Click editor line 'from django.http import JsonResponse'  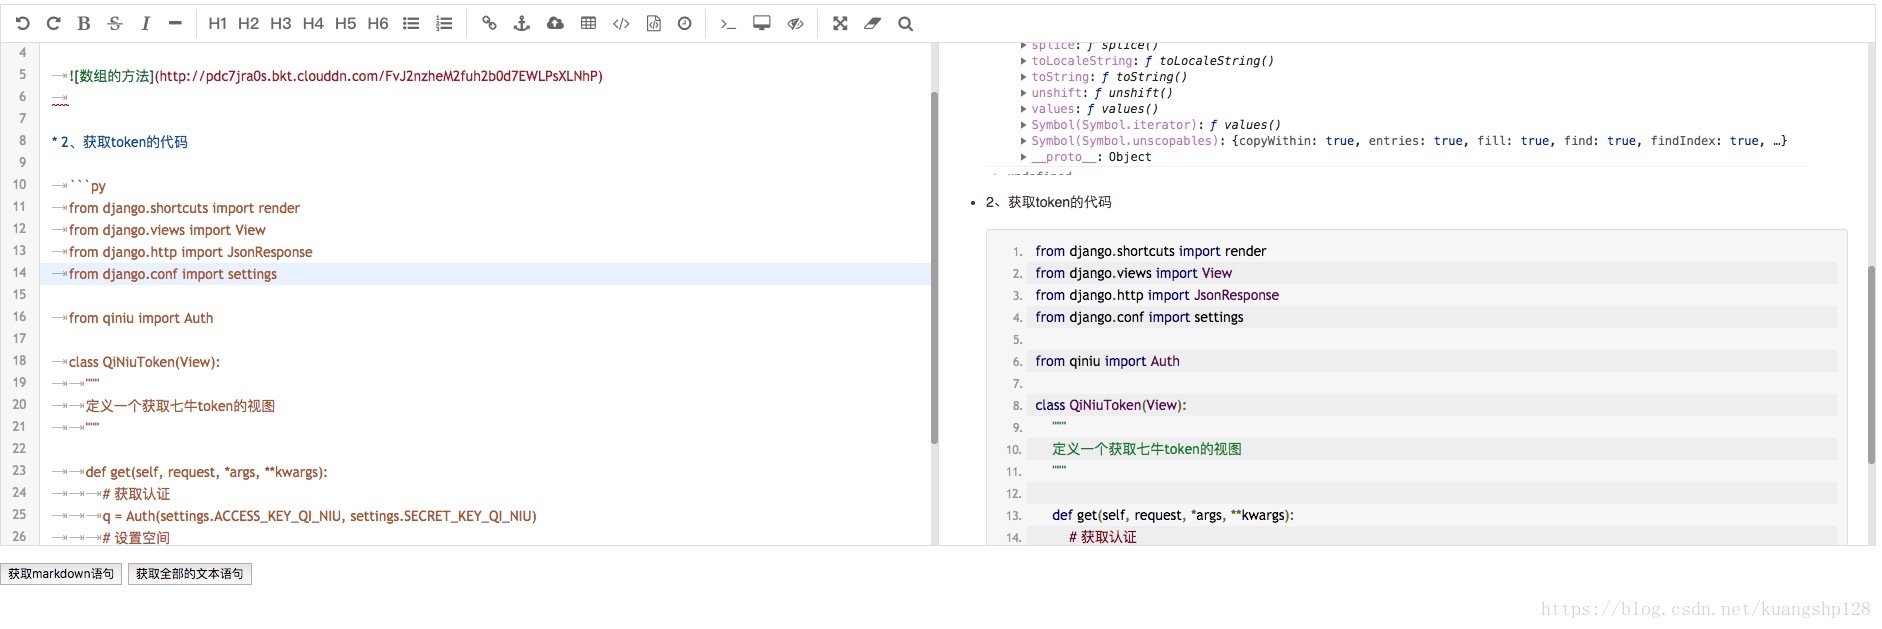190,252
